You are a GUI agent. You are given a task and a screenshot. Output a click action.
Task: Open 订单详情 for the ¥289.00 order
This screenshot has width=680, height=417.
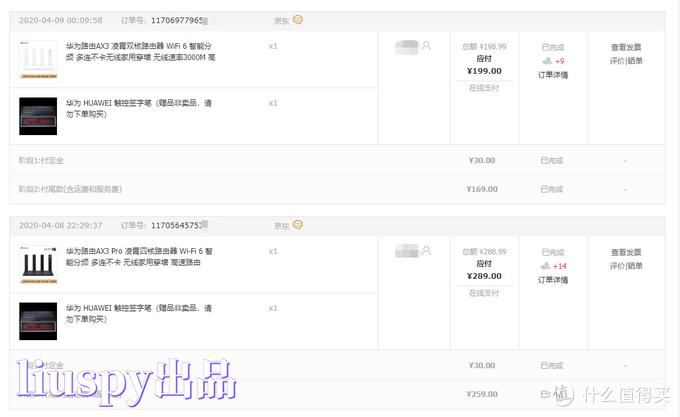pos(553,280)
